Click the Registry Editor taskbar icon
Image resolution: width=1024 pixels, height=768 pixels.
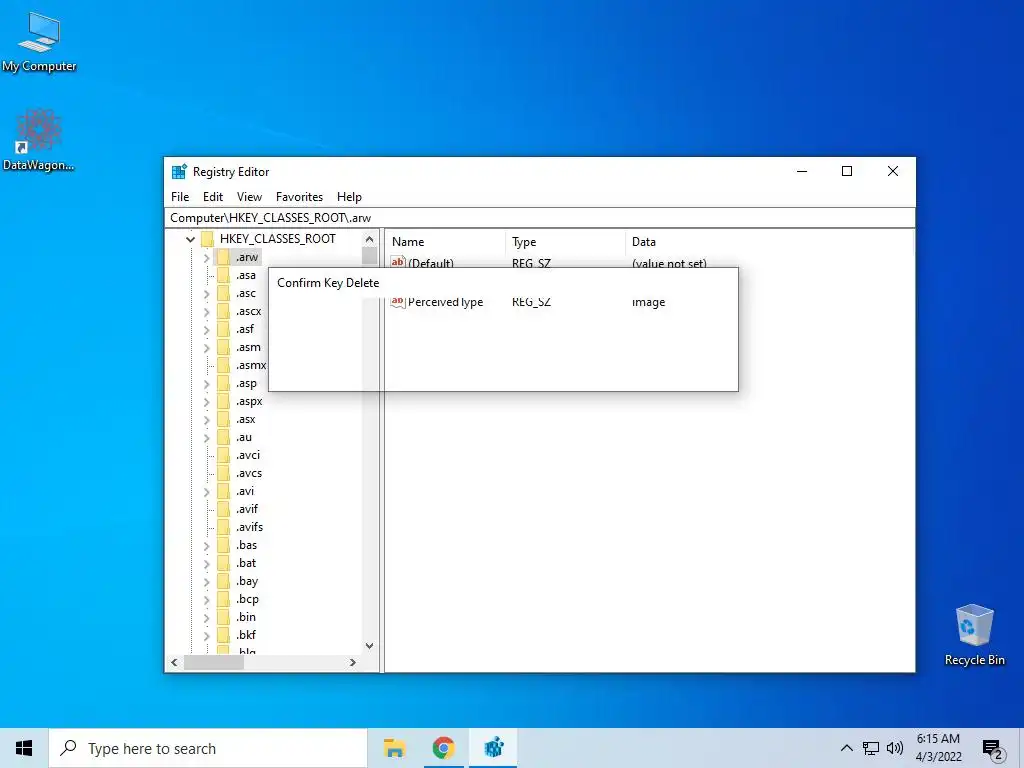pyautogui.click(x=493, y=748)
